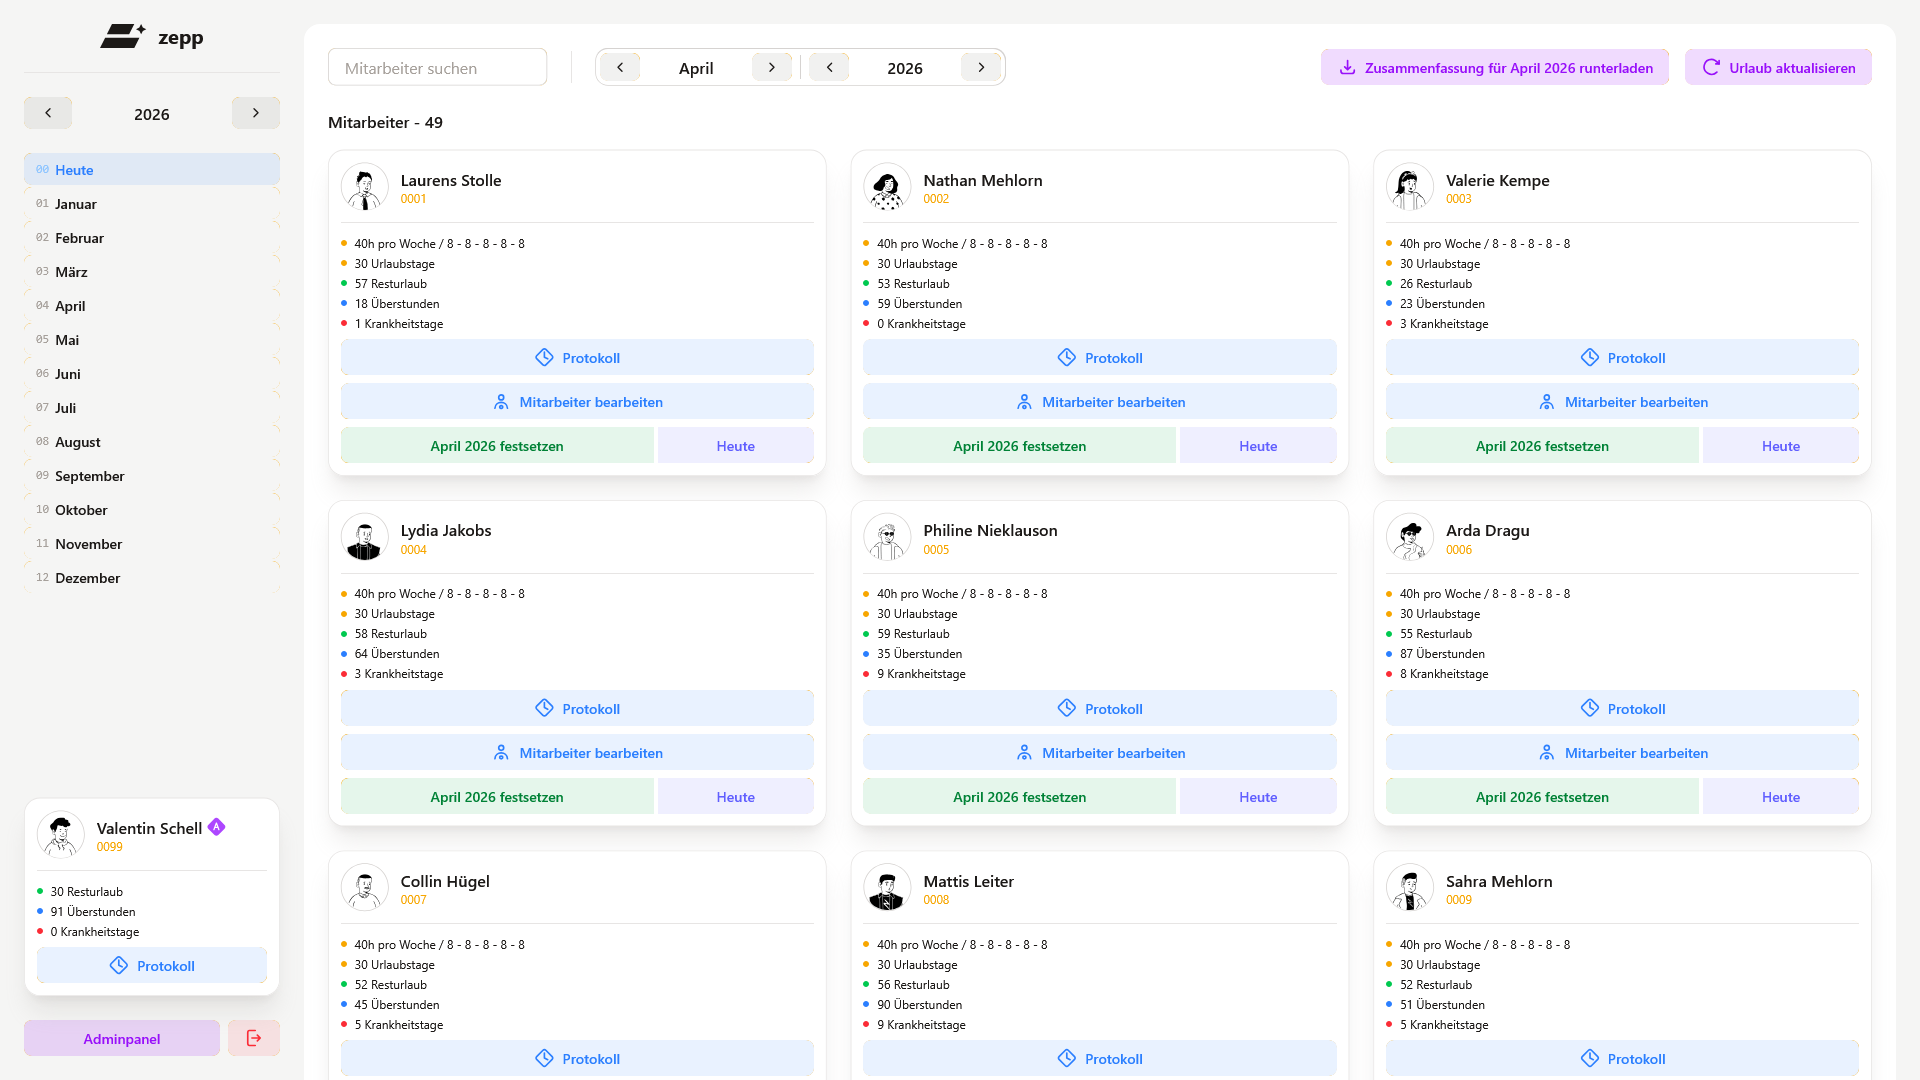Select Dezember in the month list
Image resolution: width=1920 pixels, height=1080 pixels.
pyautogui.click(x=87, y=578)
